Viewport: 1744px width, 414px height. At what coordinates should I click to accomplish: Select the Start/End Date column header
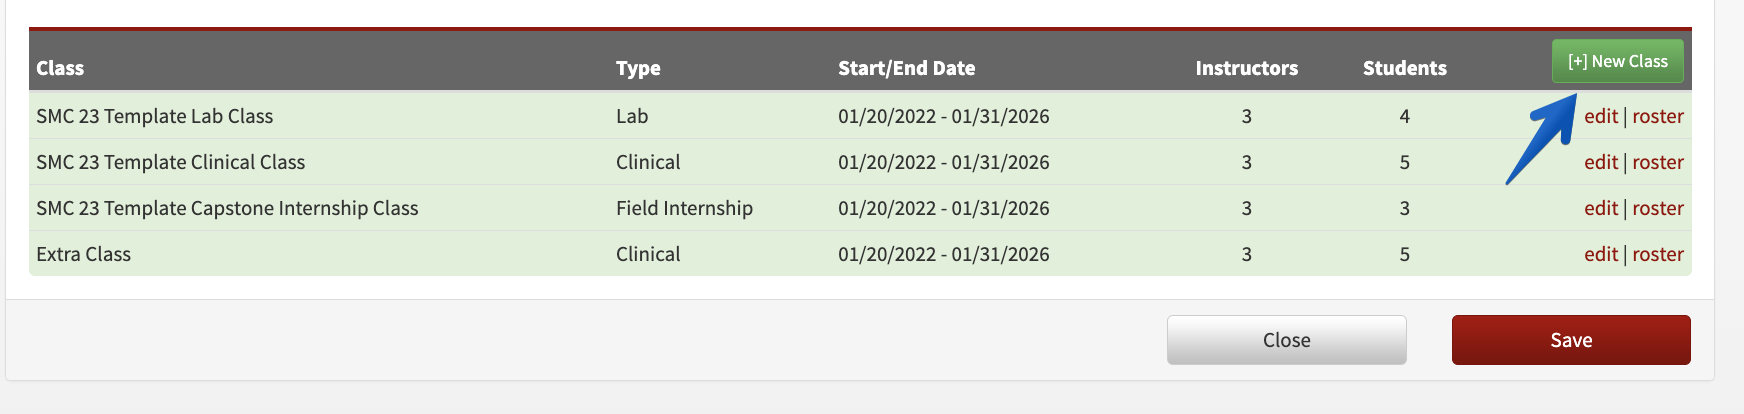(906, 68)
